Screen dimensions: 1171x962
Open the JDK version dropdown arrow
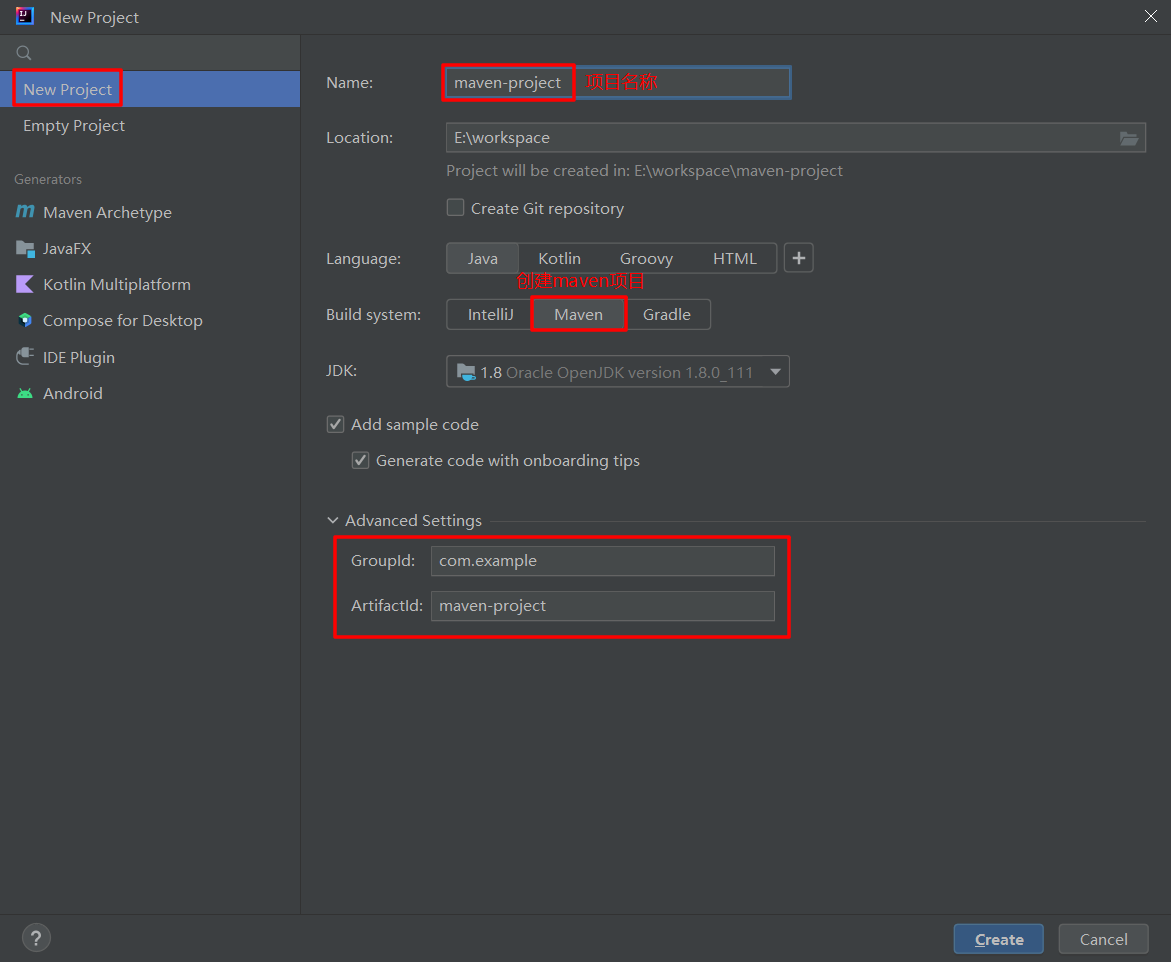775,372
